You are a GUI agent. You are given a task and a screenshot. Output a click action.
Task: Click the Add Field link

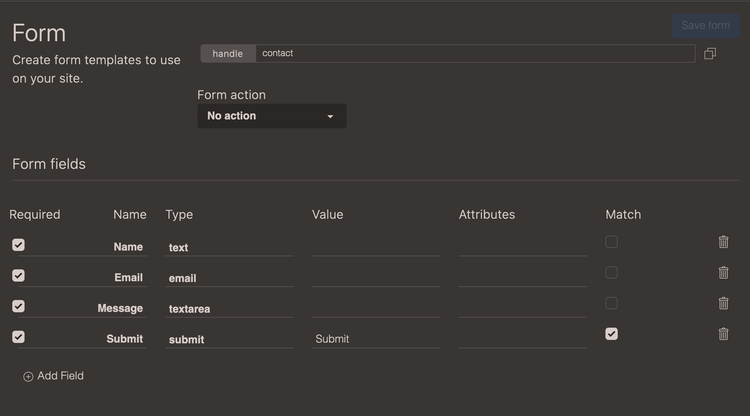[x=60, y=376]
